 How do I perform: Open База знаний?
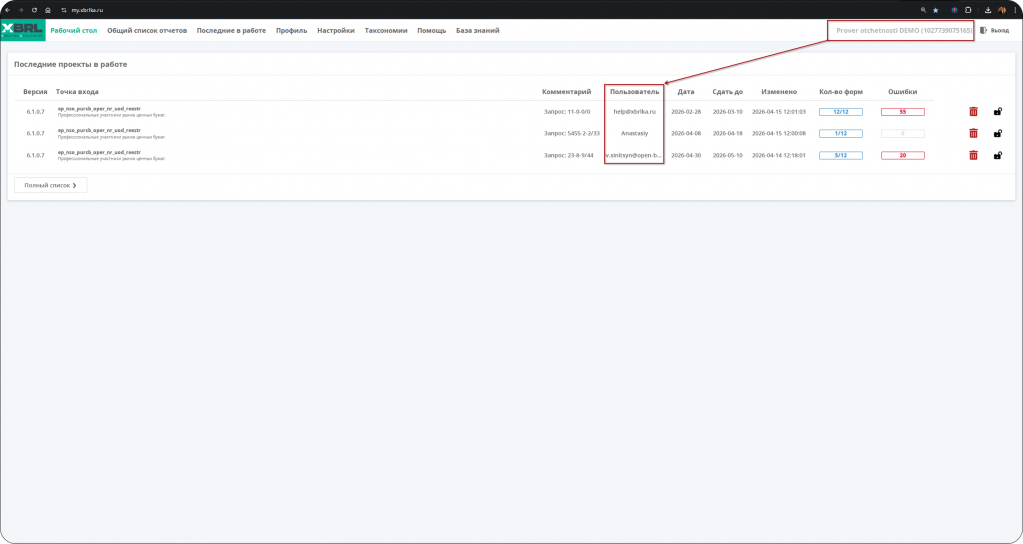478,30
